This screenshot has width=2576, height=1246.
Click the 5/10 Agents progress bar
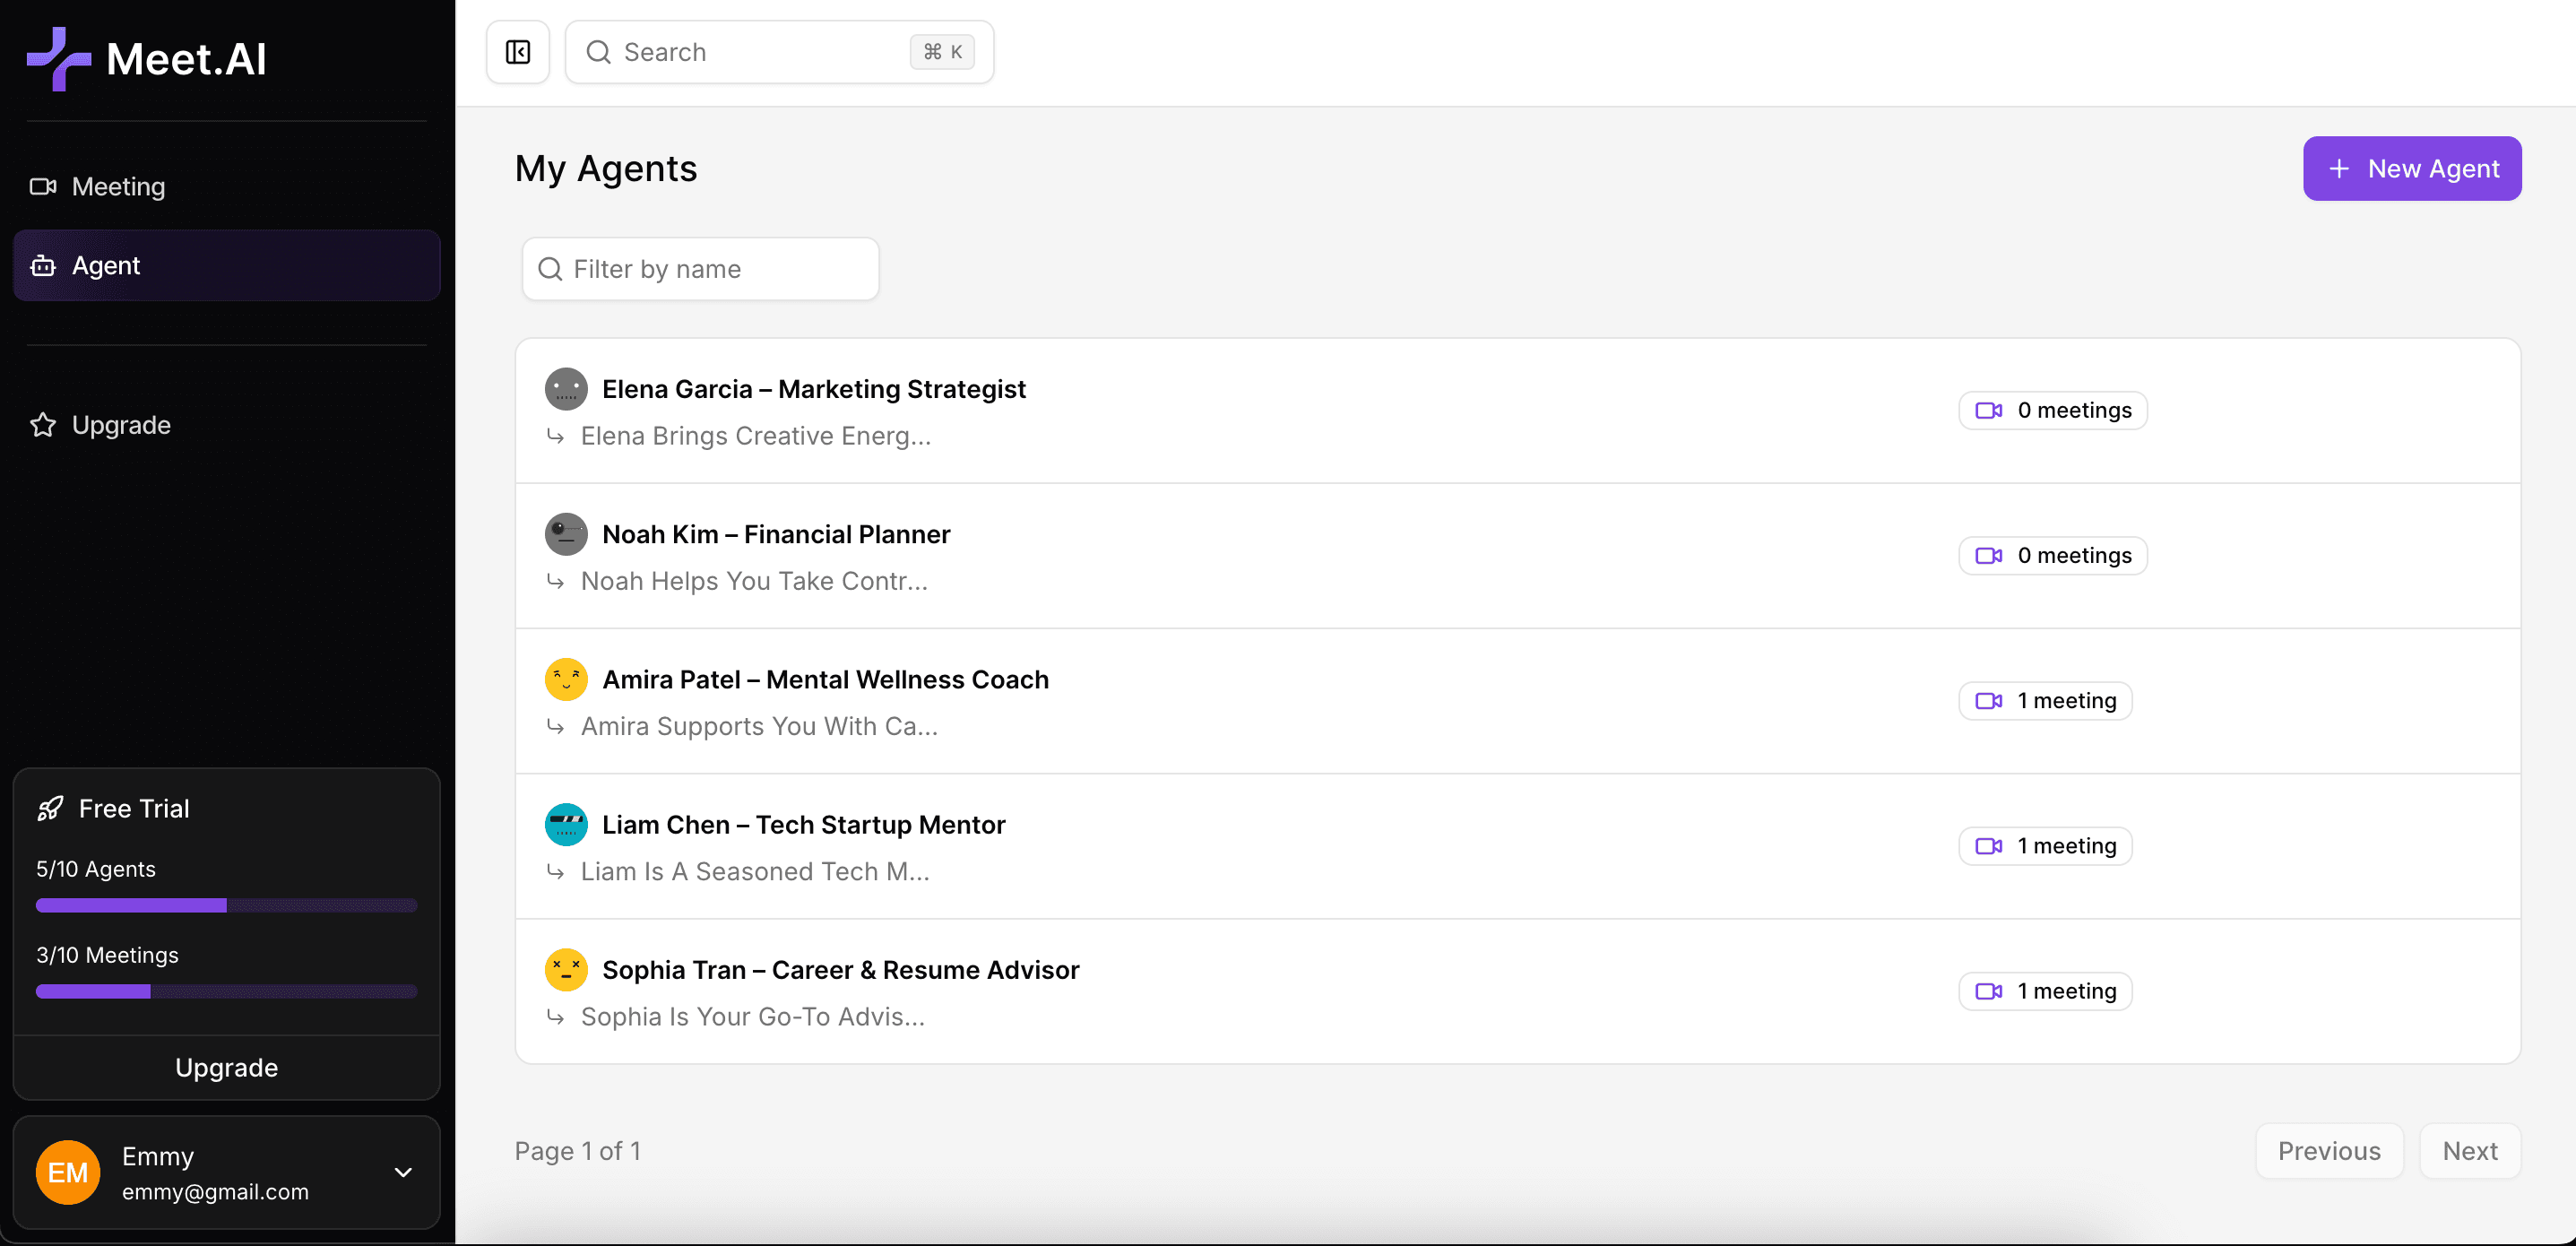click(x=226, y=905)
